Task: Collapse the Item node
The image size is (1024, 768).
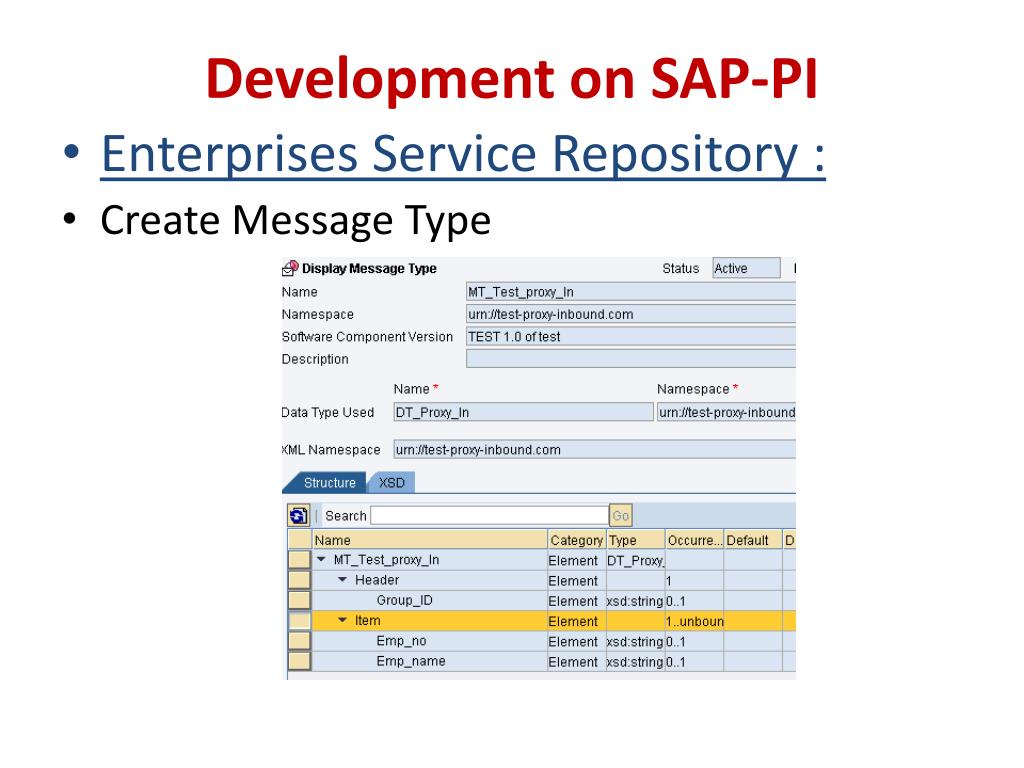Action: 342,620
